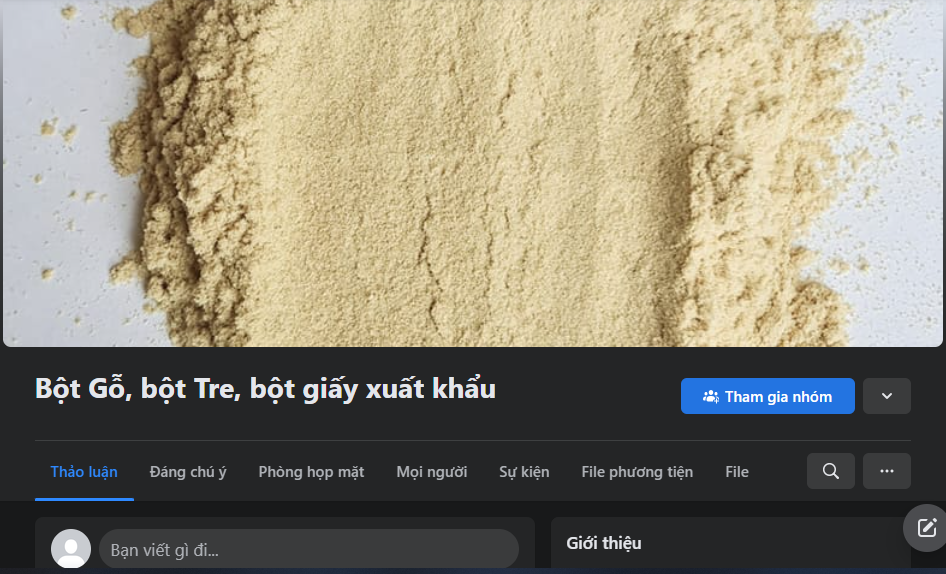
Task: Click the Giới thiệu section heading
Action: point(603,543)
